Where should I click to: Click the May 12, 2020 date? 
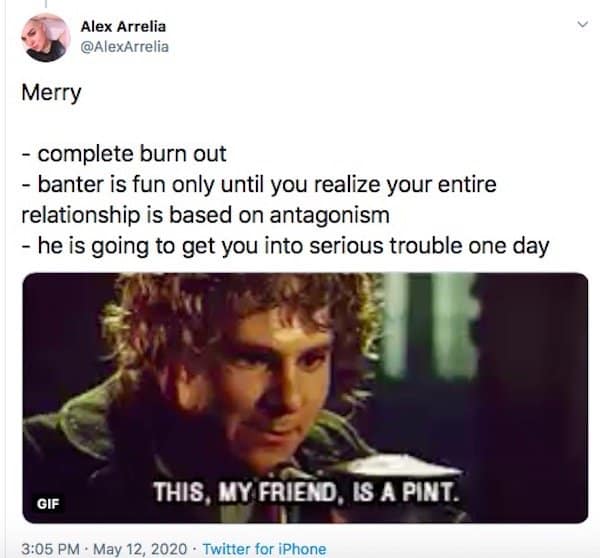[x=140, y=549]
